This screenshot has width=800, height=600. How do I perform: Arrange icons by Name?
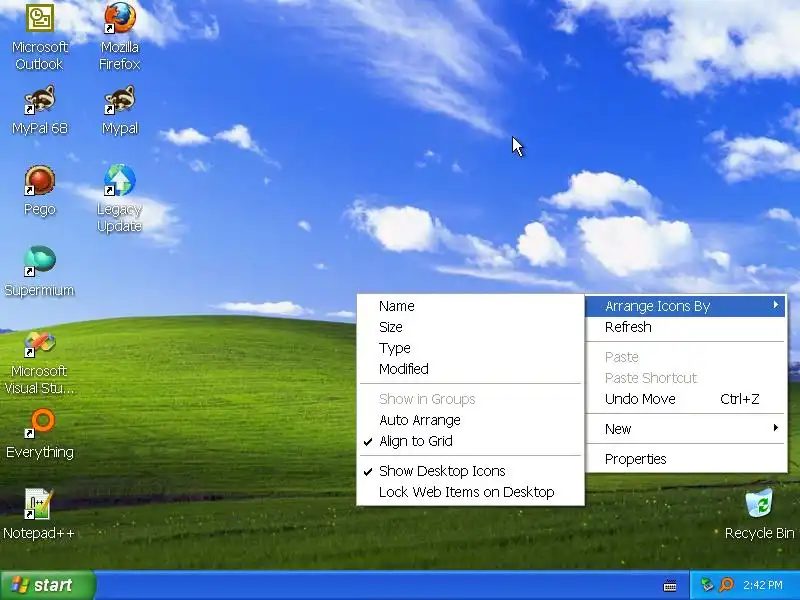470,306
